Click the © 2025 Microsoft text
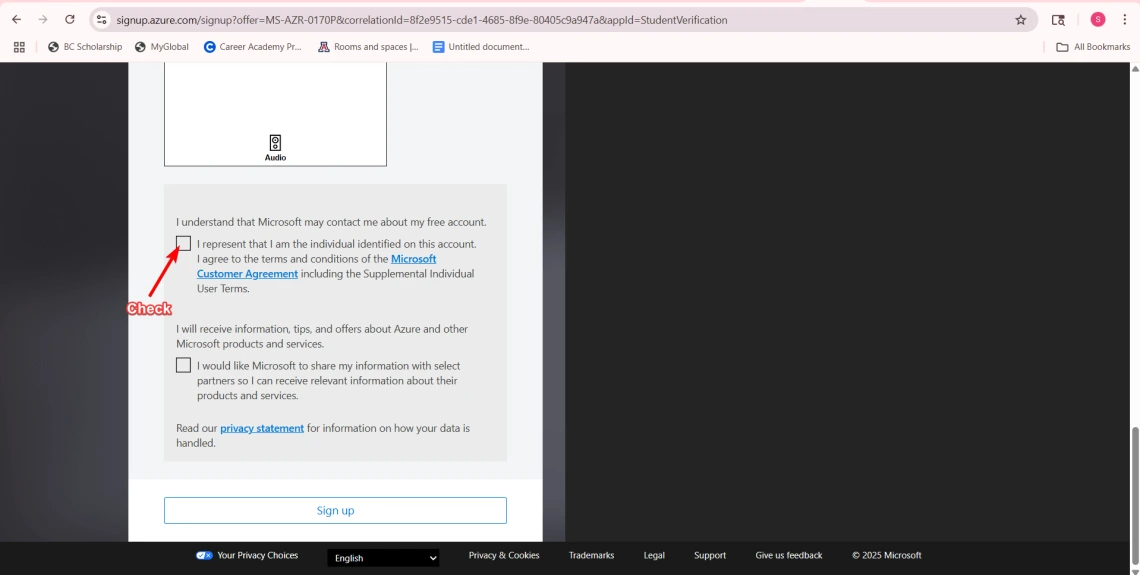This screenshot has height=575, width=1140. coord(886,555)
